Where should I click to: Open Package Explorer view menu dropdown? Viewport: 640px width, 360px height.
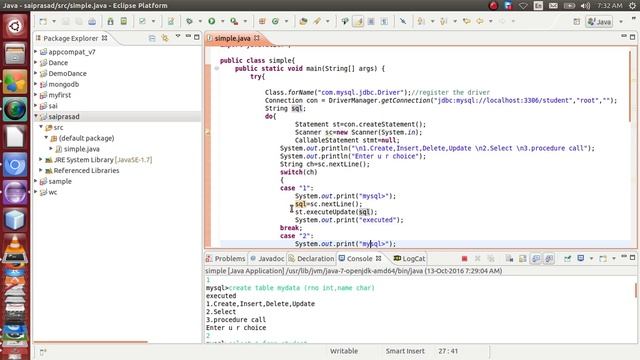[x=178, y=37]
